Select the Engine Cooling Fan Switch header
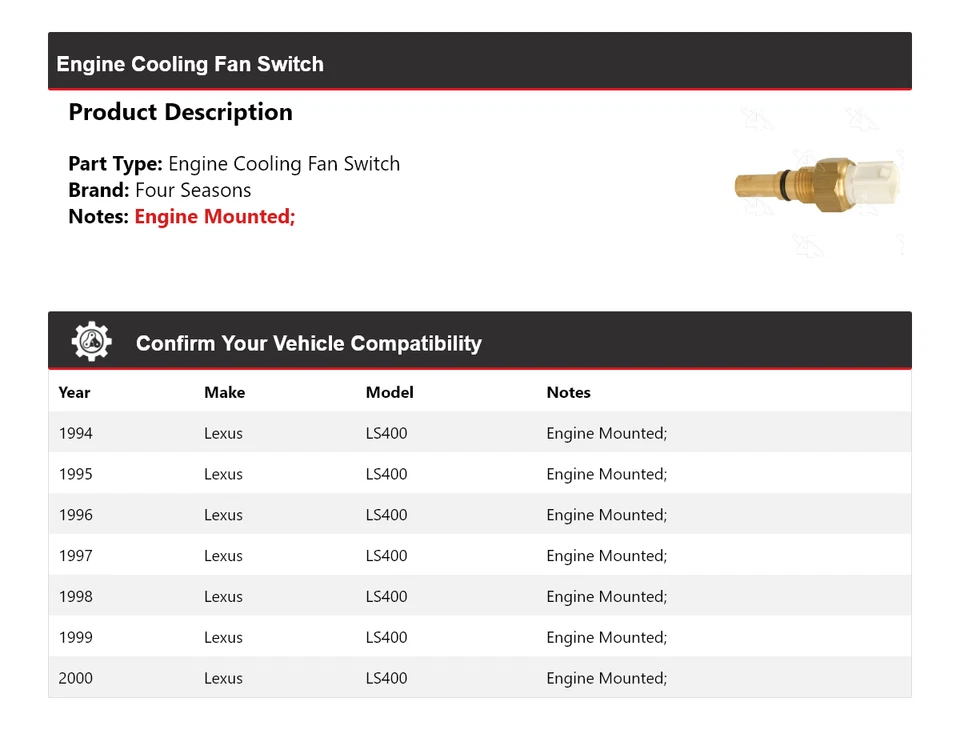 coord(190,64)
